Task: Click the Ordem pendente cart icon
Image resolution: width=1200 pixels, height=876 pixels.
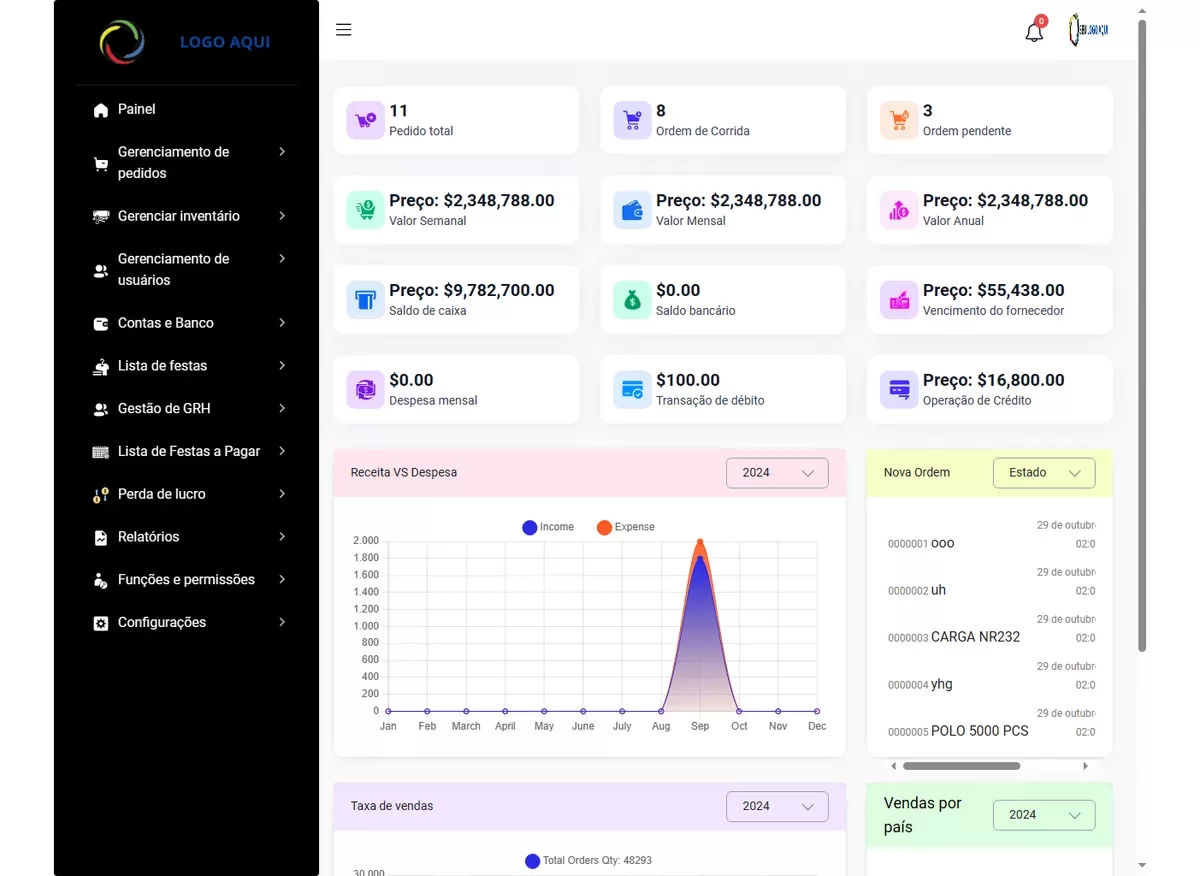Action: pos(899,120)
